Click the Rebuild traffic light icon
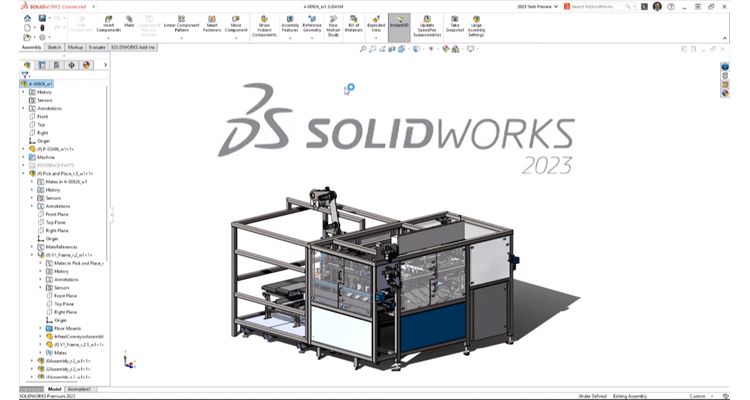 (42, 28)
